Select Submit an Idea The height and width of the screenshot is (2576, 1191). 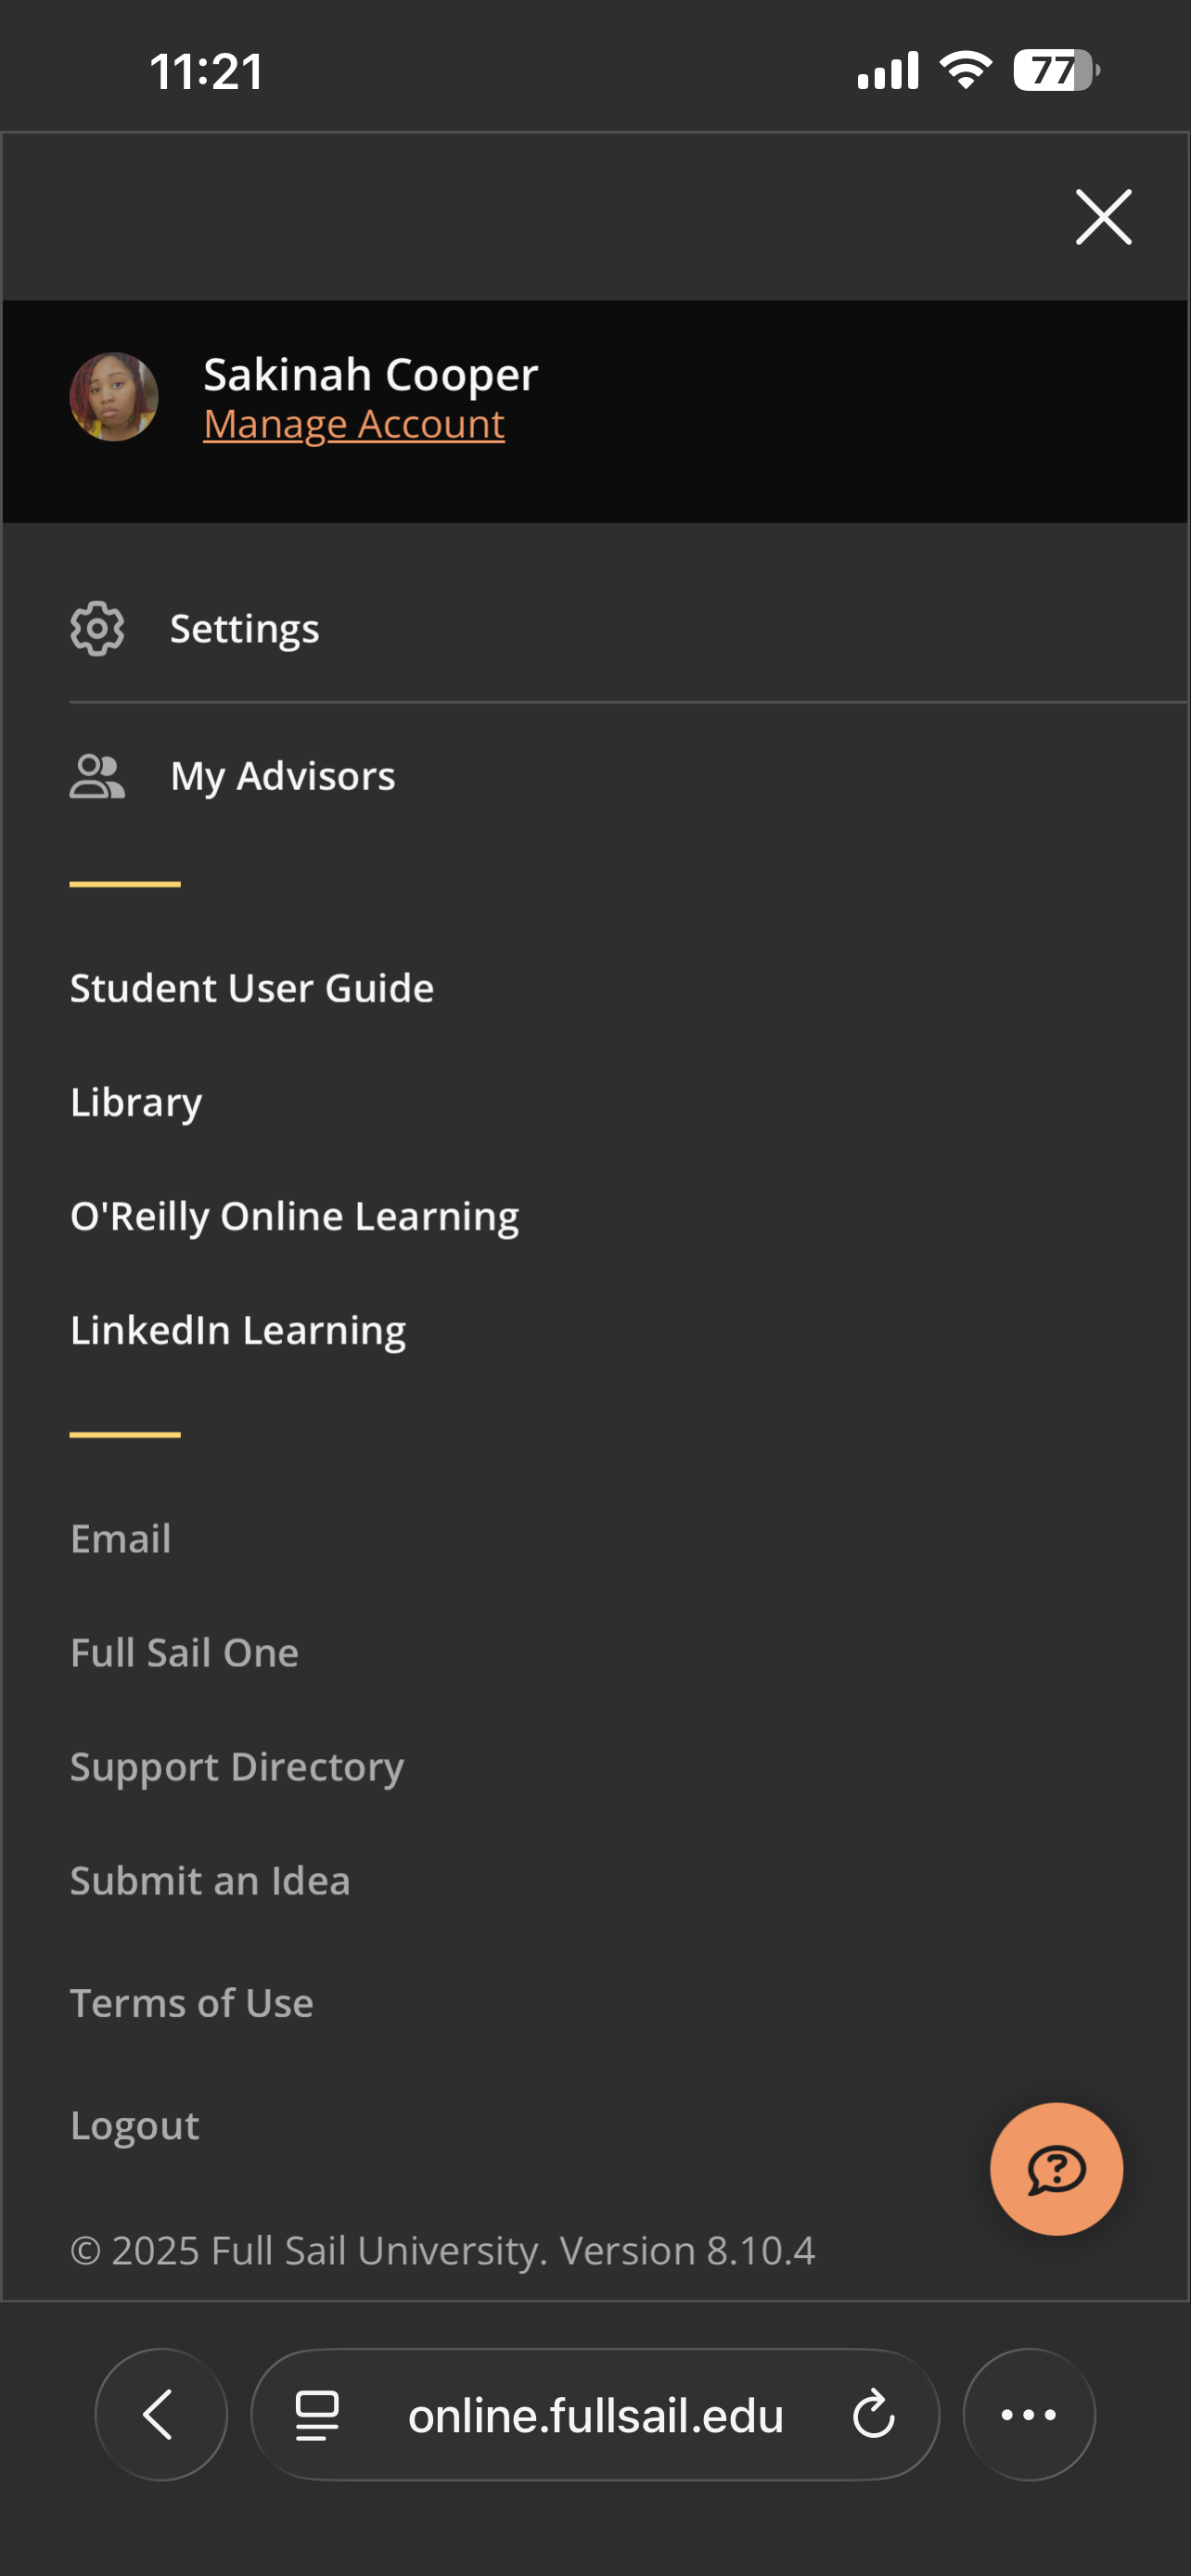coord(210,1880)
